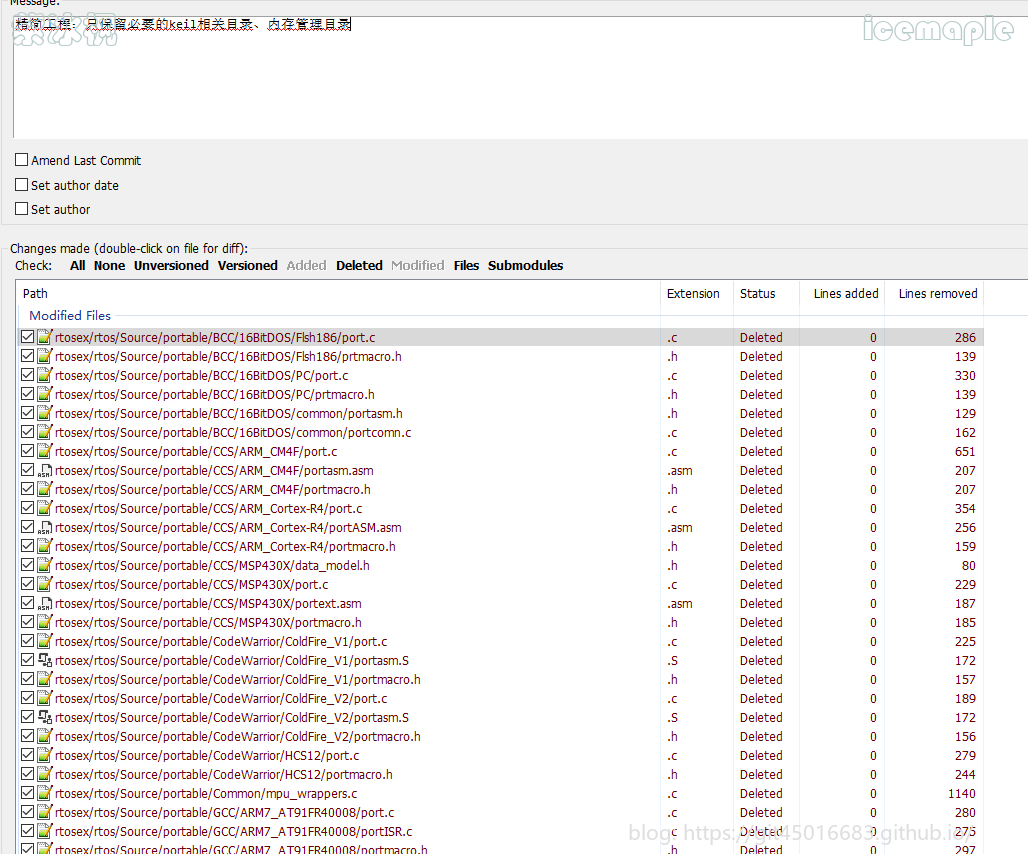Click file icon of ARM_CM4F/port.c row
This screenshot has width=1028, height=854.
pos(45,452)
